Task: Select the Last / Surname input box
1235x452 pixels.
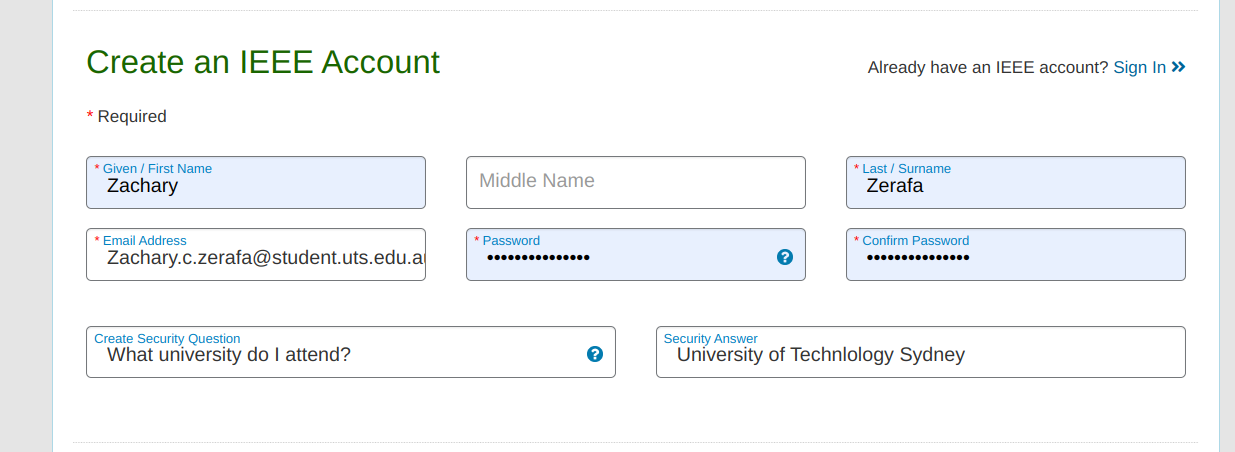Action: pyautogui.click(x=1015, y=186)
